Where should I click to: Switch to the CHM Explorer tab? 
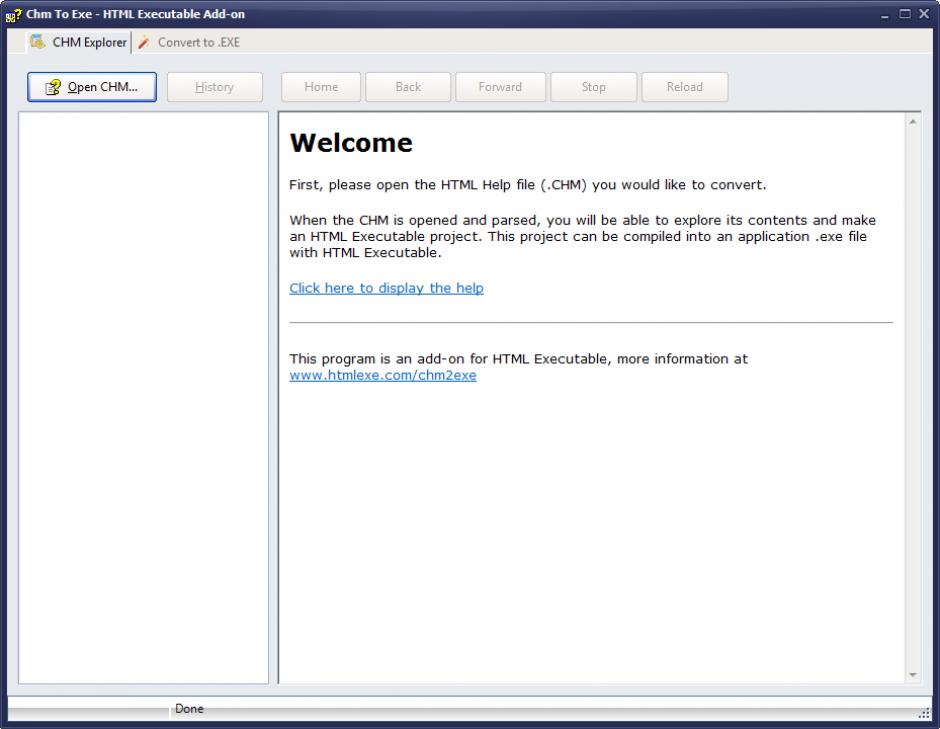(79, 43)
